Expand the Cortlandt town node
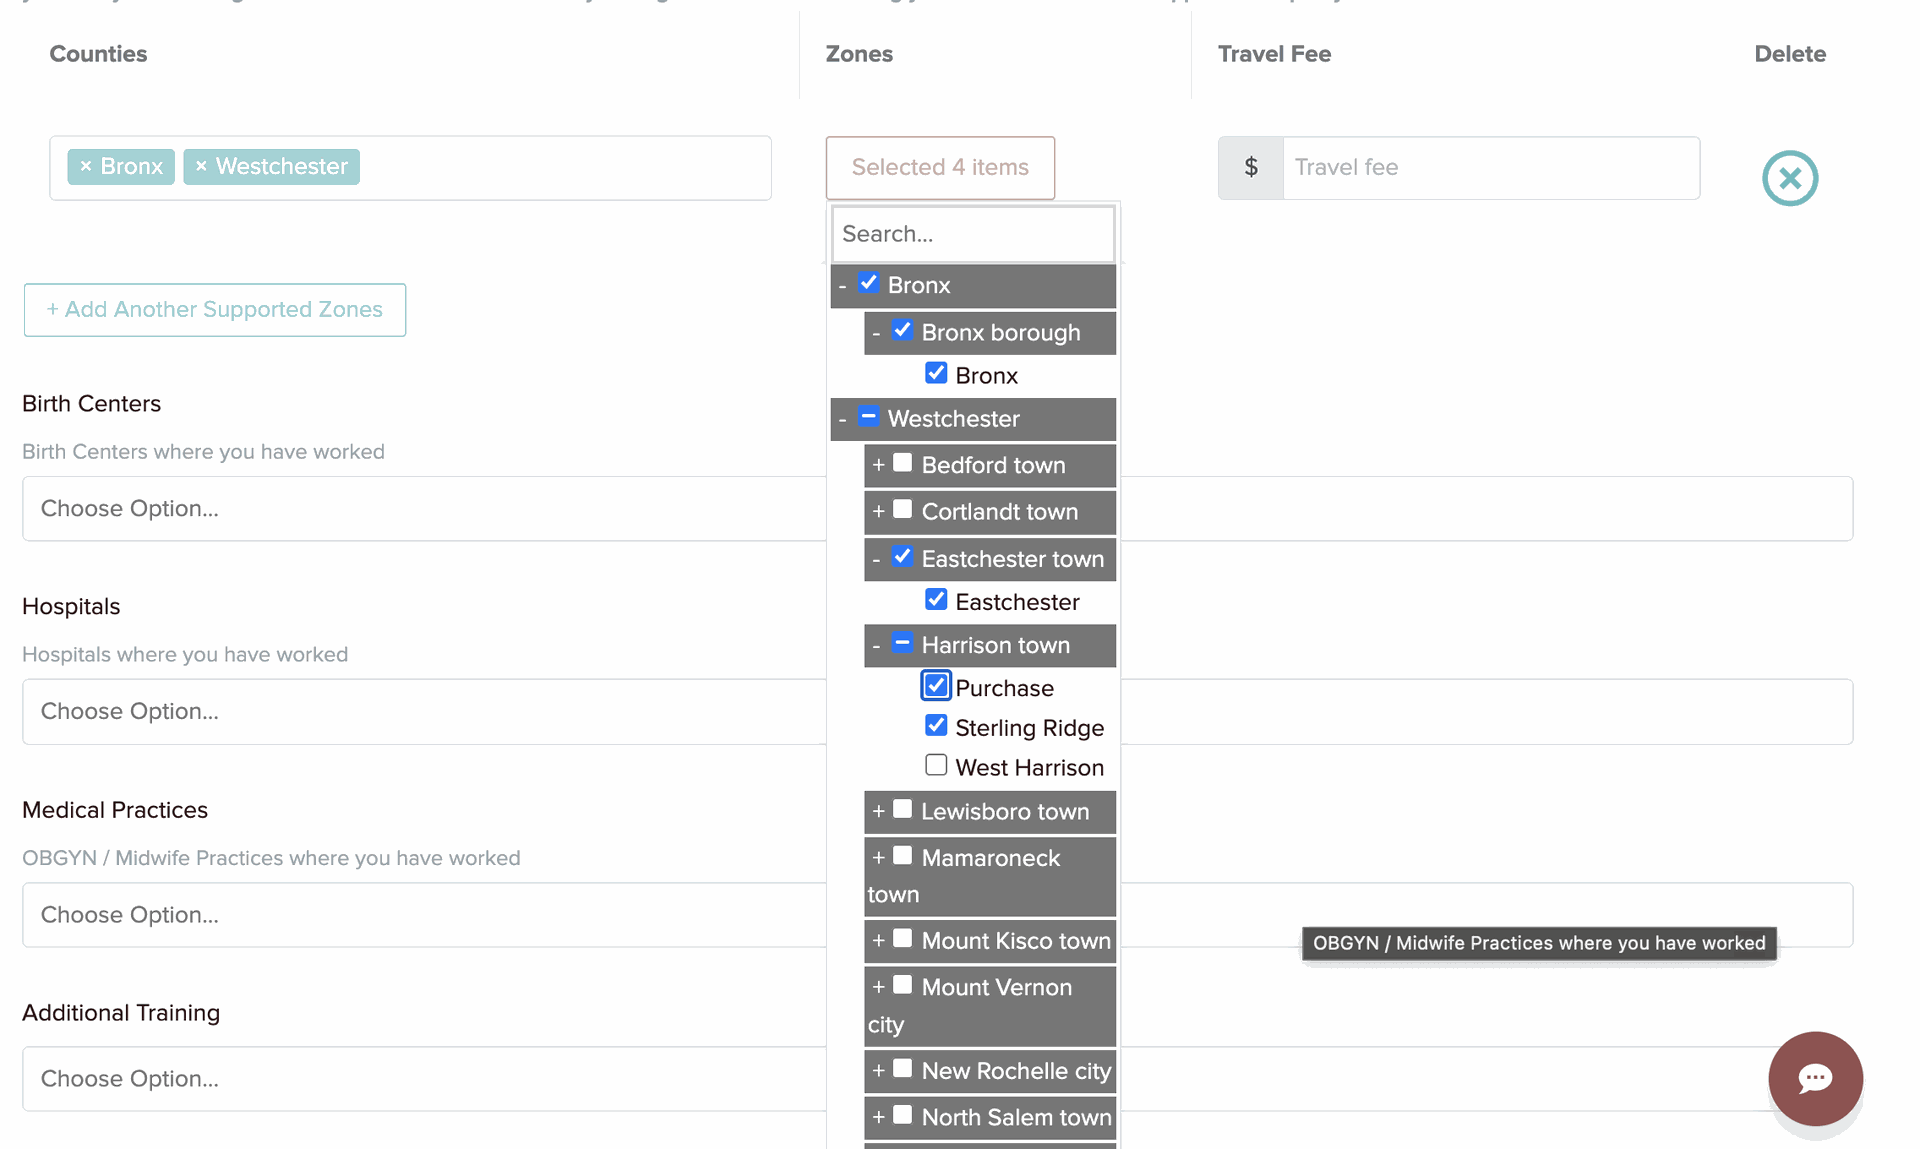 click(x=878, y=511)
